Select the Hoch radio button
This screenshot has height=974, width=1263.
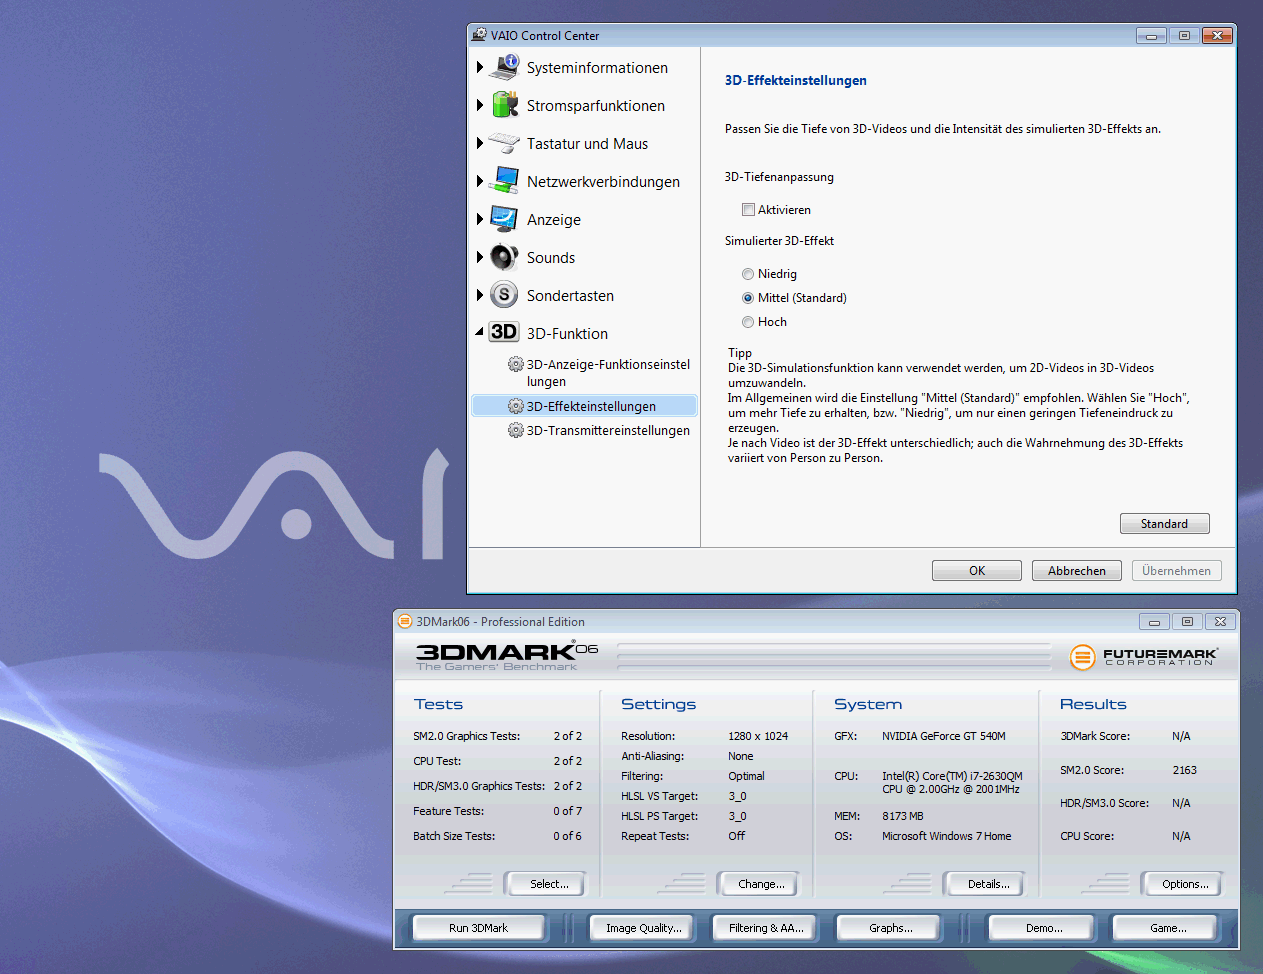pyautogui.click(x=748, y=322)
